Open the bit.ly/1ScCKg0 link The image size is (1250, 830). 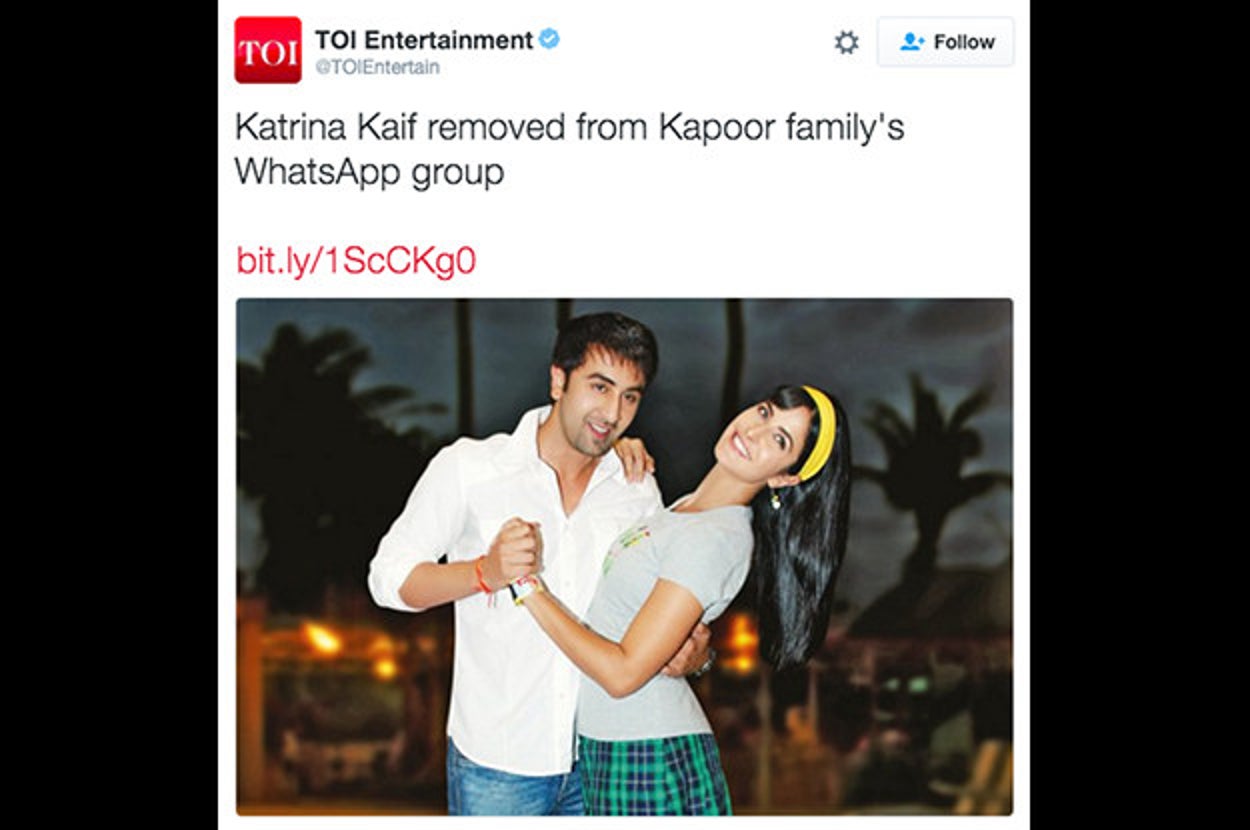[x=356, y=260]
